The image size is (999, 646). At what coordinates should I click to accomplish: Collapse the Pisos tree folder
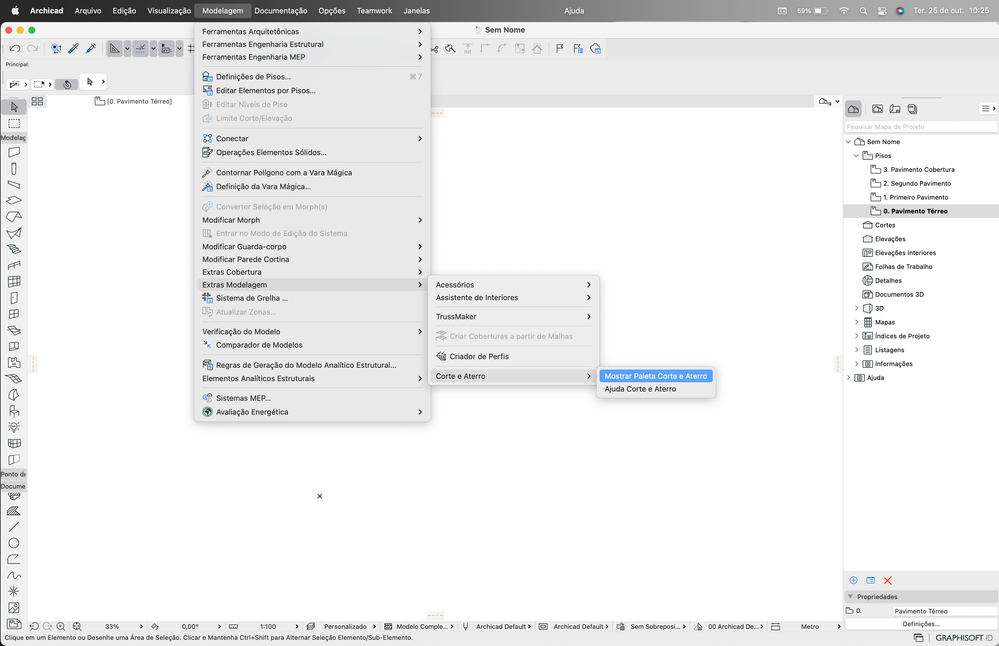[x=856, y=155]
